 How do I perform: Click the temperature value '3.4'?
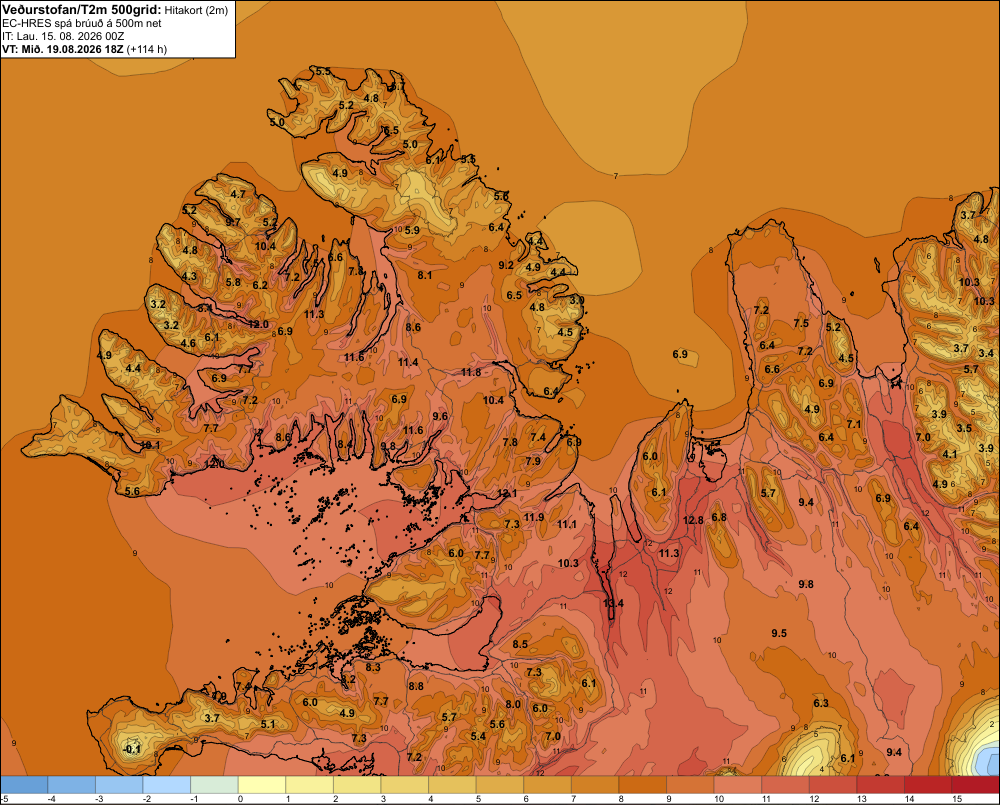click(x=986, y=353)
